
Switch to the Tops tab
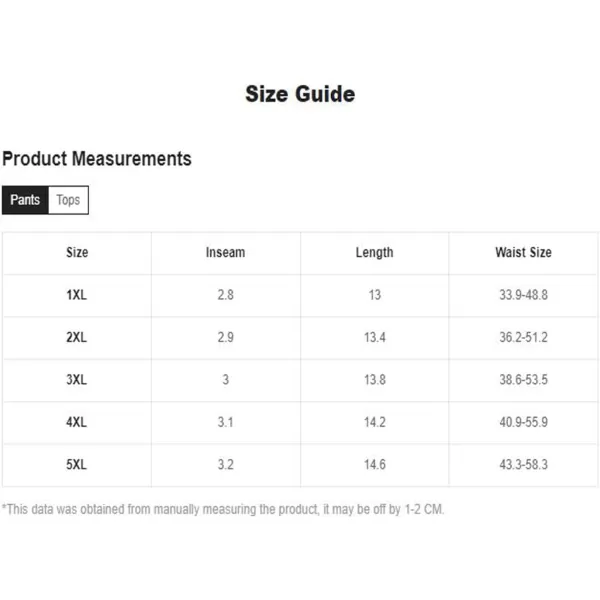(68, 200)
